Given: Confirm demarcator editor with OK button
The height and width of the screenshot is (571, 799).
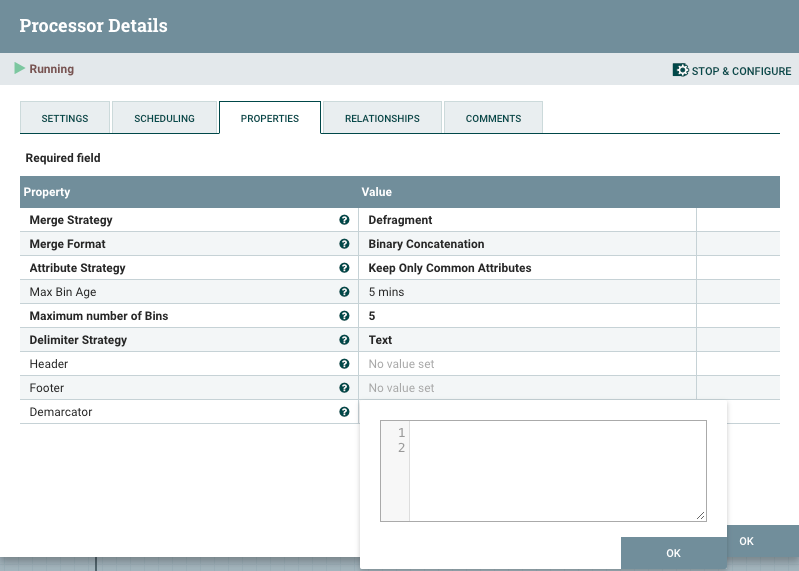Looking at the screenshot, I should pyautogui.click(x=673, y=553).
